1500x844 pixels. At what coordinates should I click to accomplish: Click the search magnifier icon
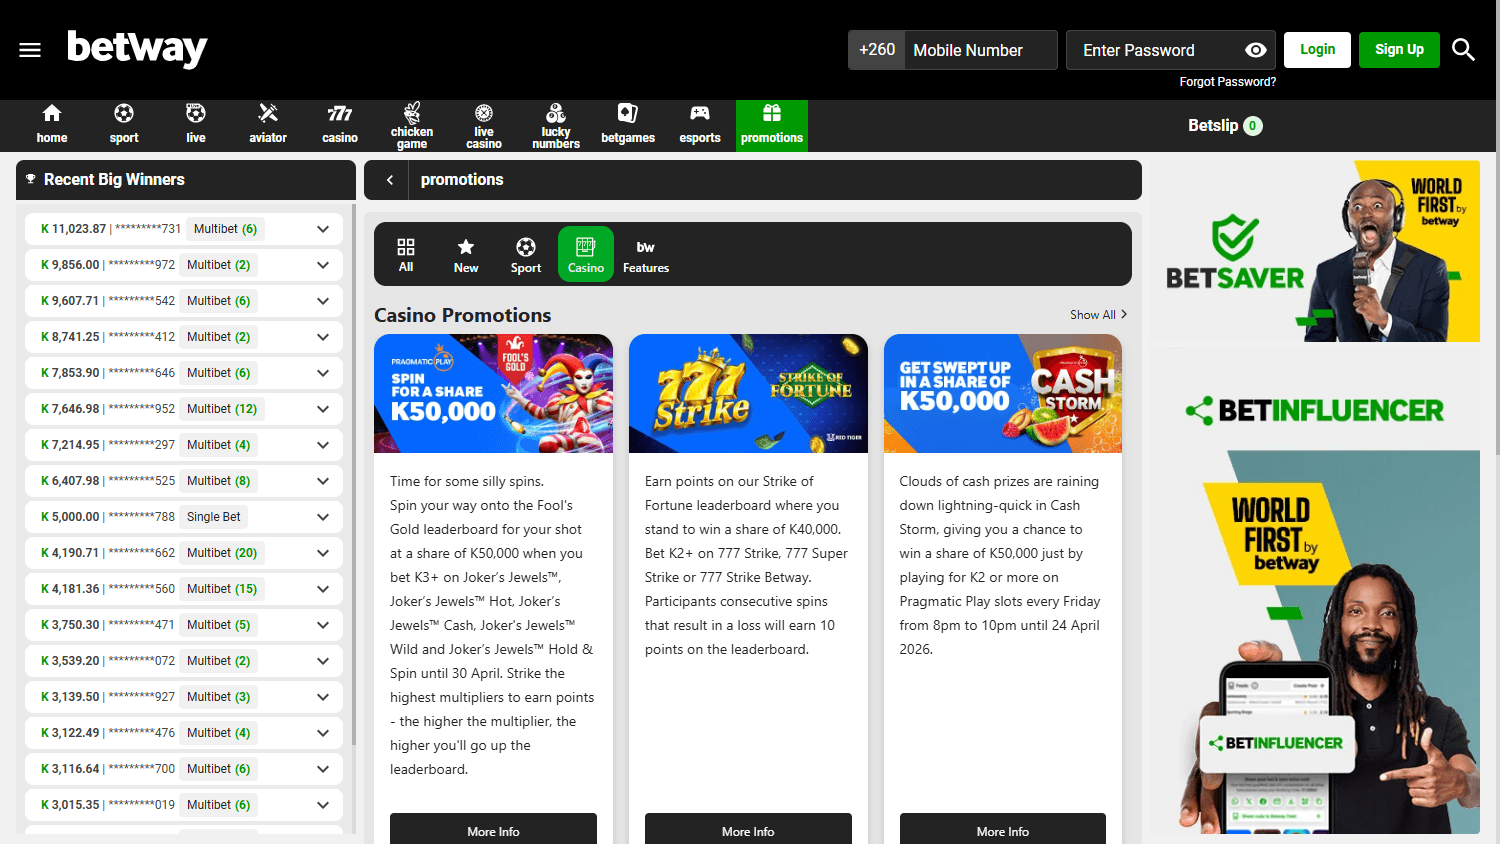(x=1463, y=50)
